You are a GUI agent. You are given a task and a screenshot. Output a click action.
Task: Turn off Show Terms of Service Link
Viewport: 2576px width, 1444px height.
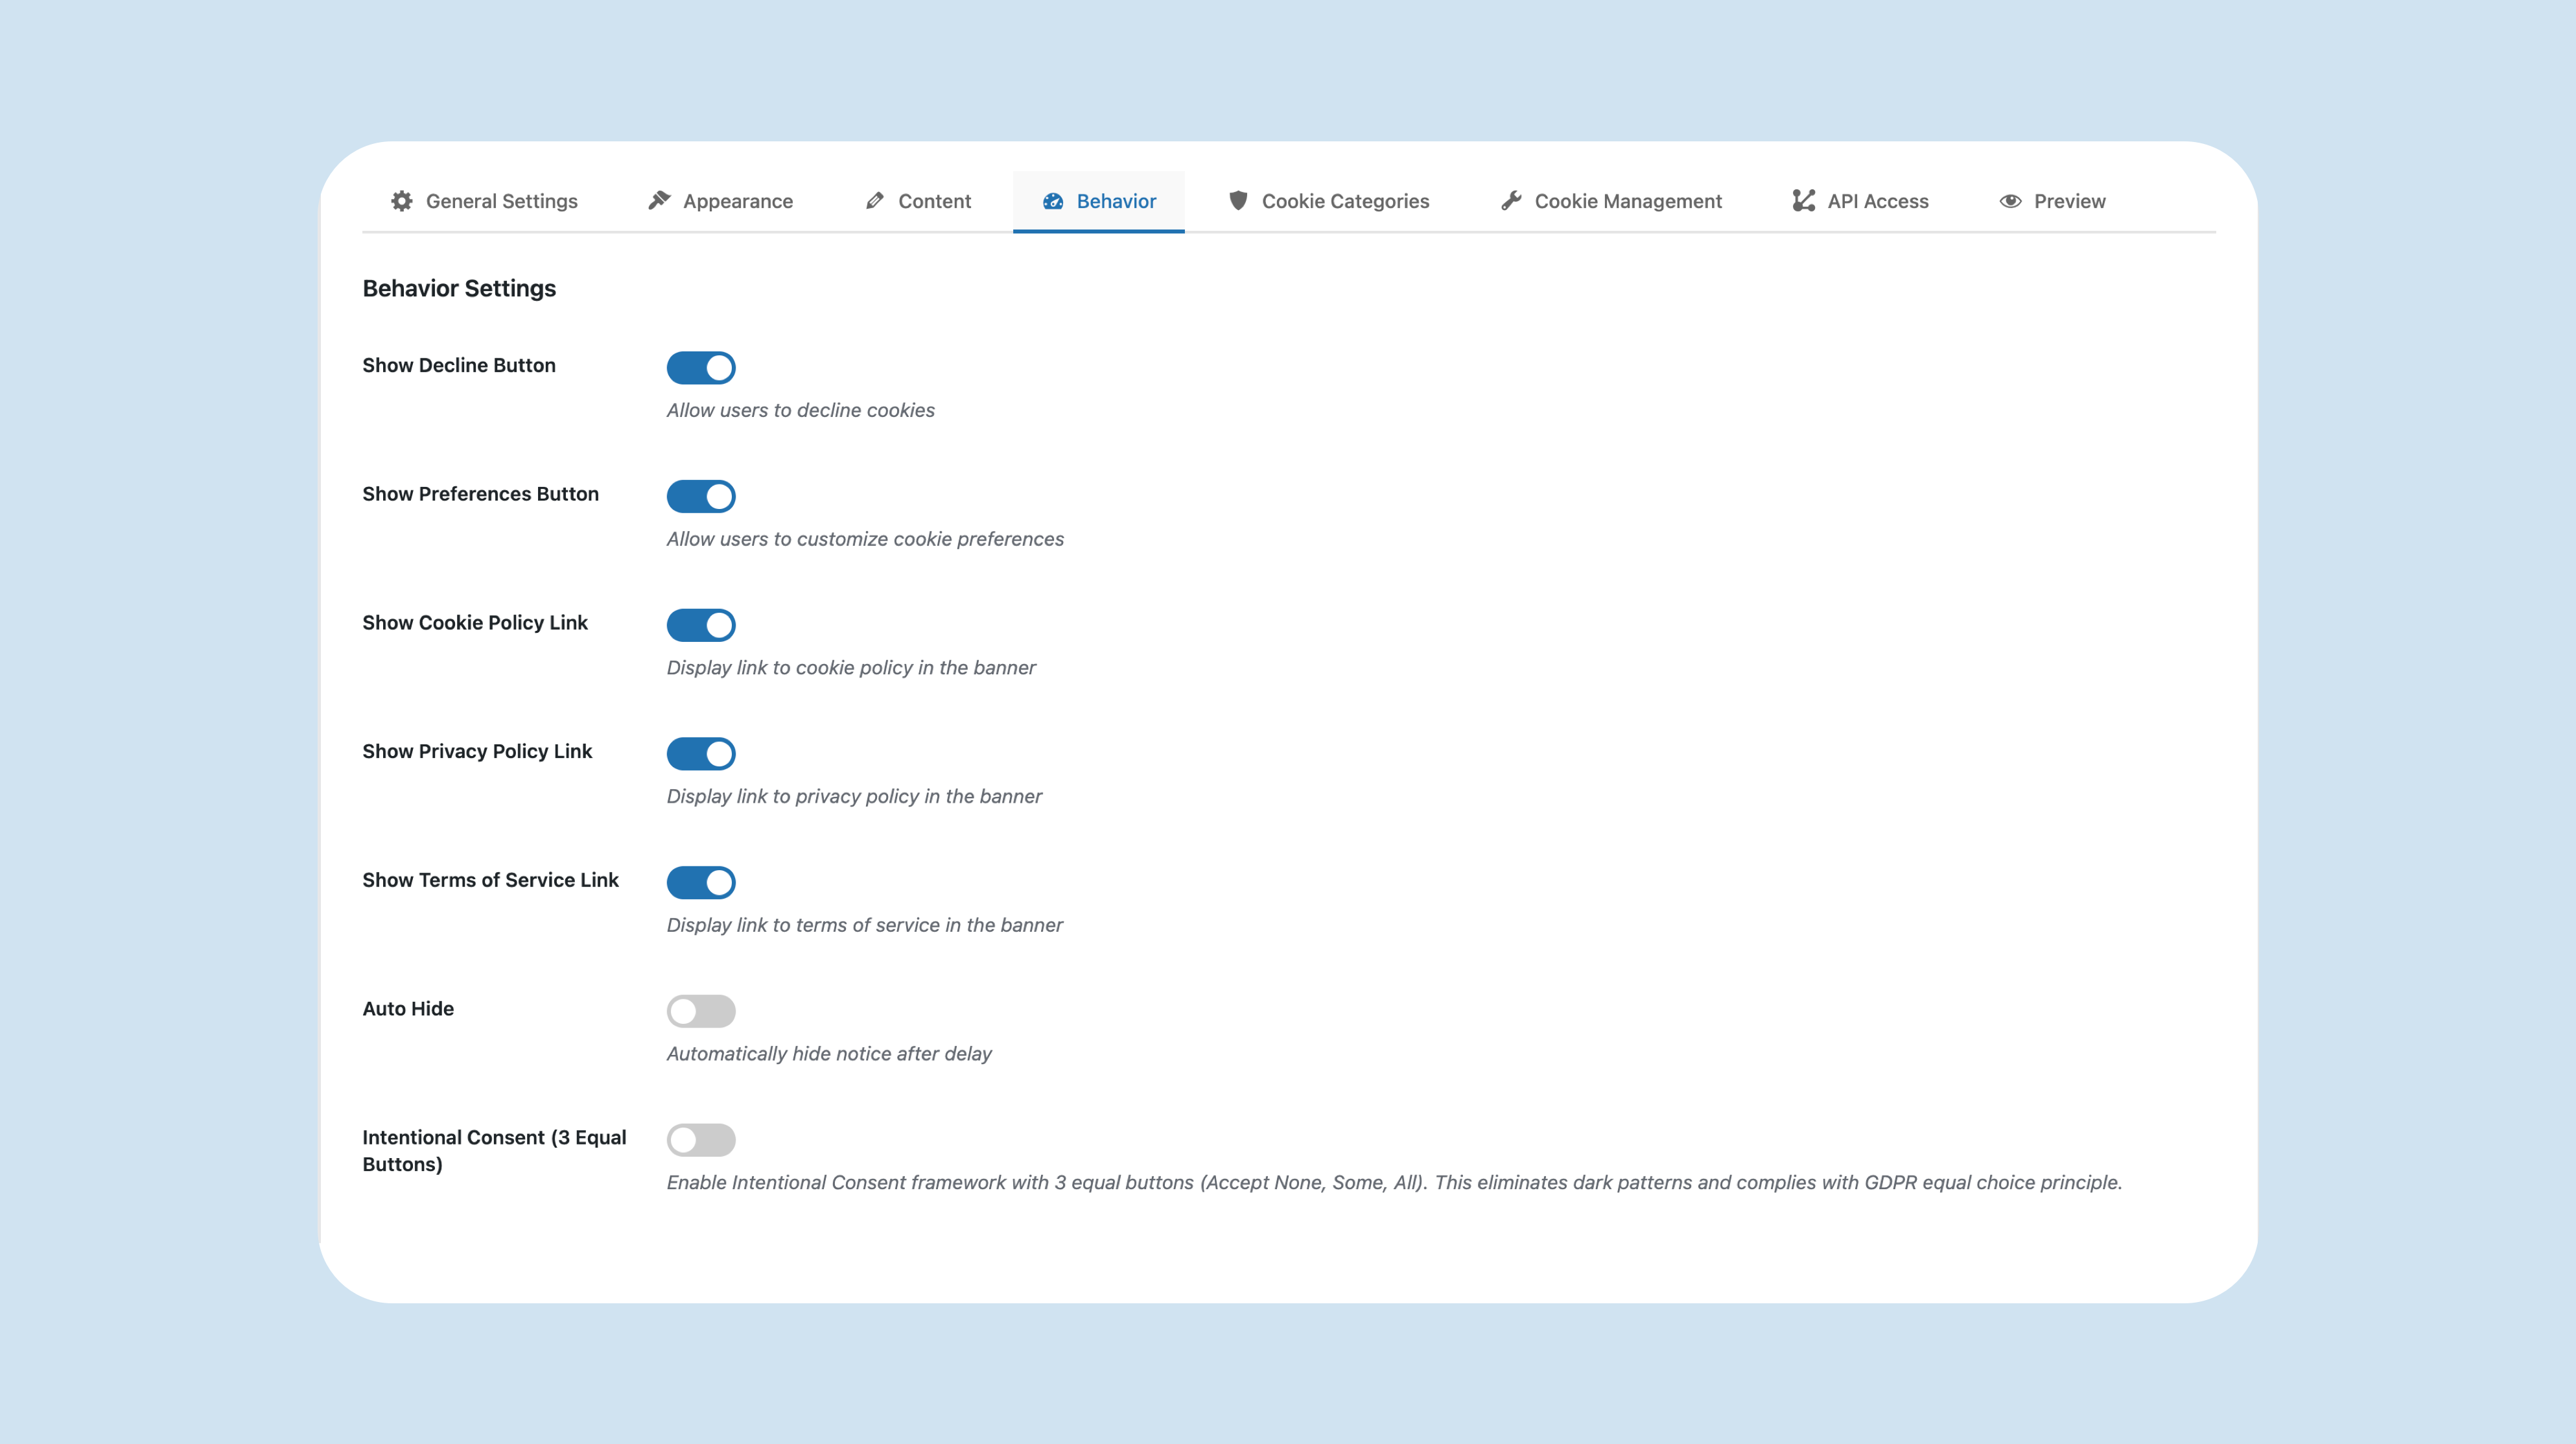click(701, 882)
